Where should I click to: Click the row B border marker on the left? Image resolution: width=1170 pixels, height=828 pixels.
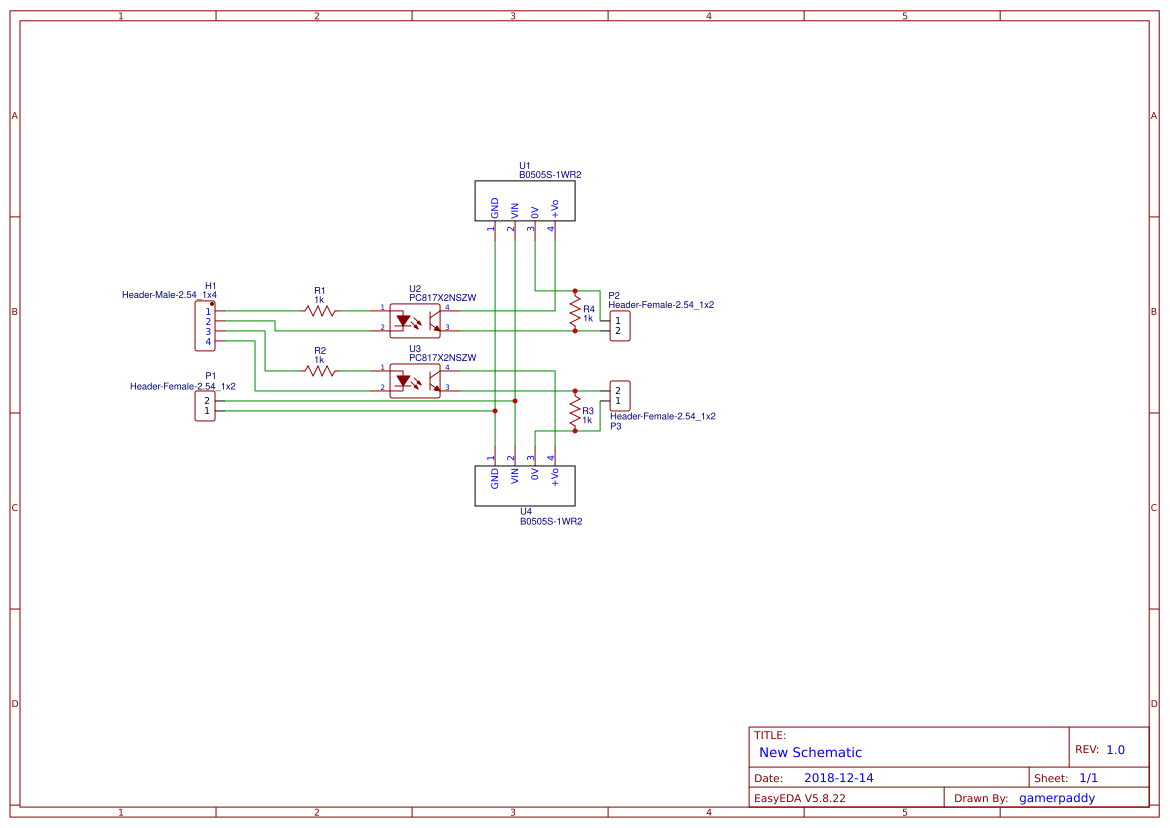14,311
